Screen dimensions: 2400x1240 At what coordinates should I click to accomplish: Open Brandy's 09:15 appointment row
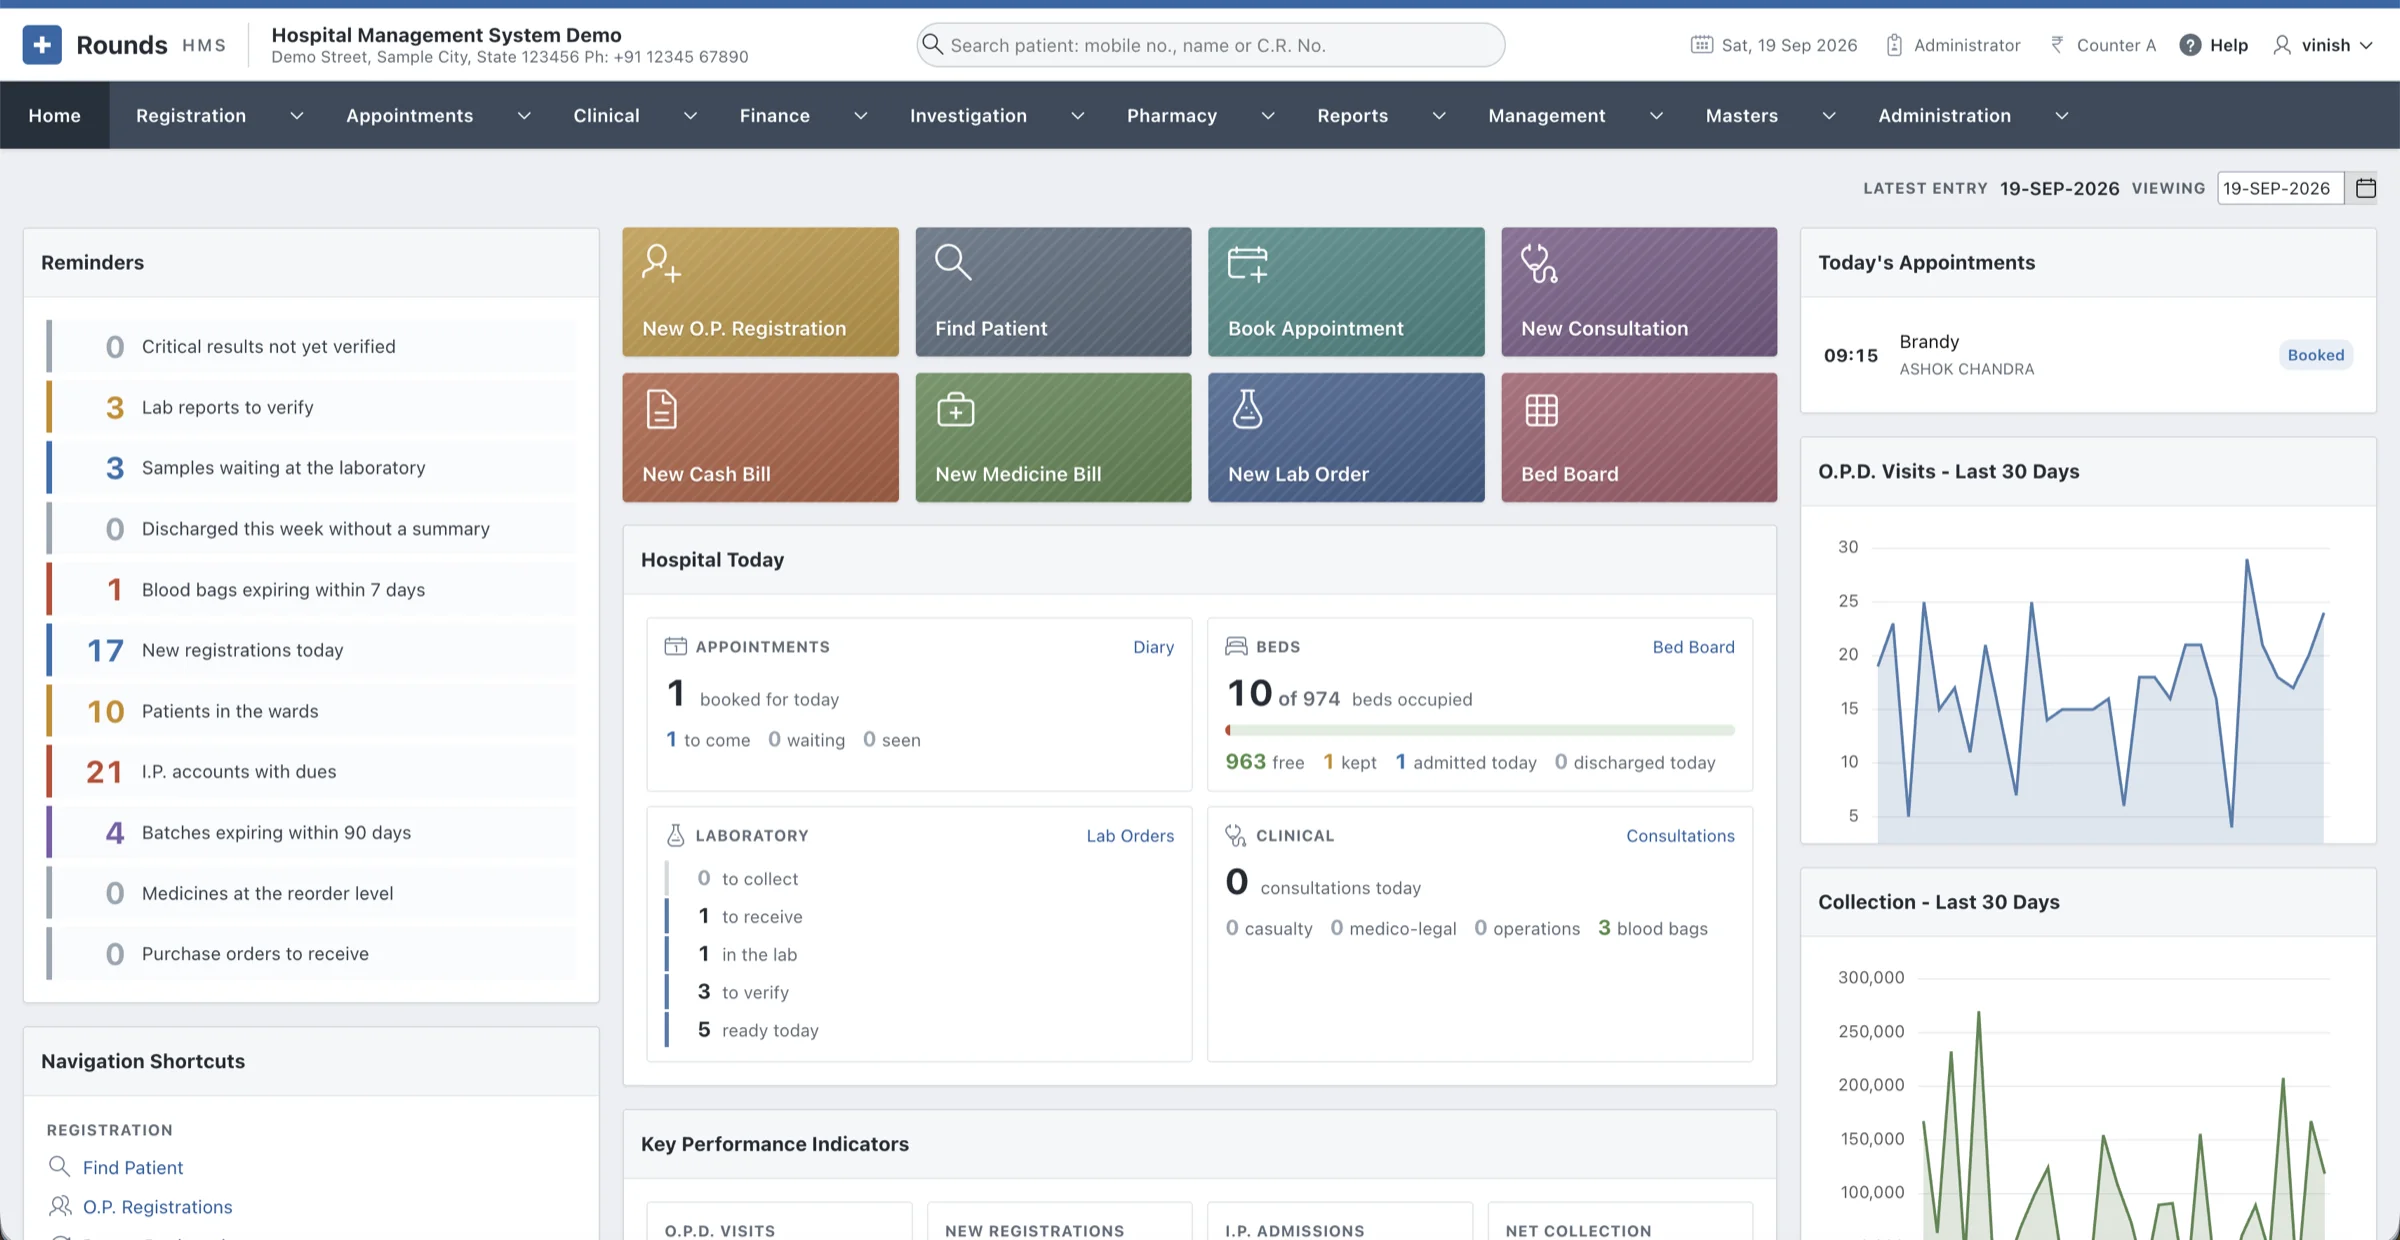point(2088,355)
